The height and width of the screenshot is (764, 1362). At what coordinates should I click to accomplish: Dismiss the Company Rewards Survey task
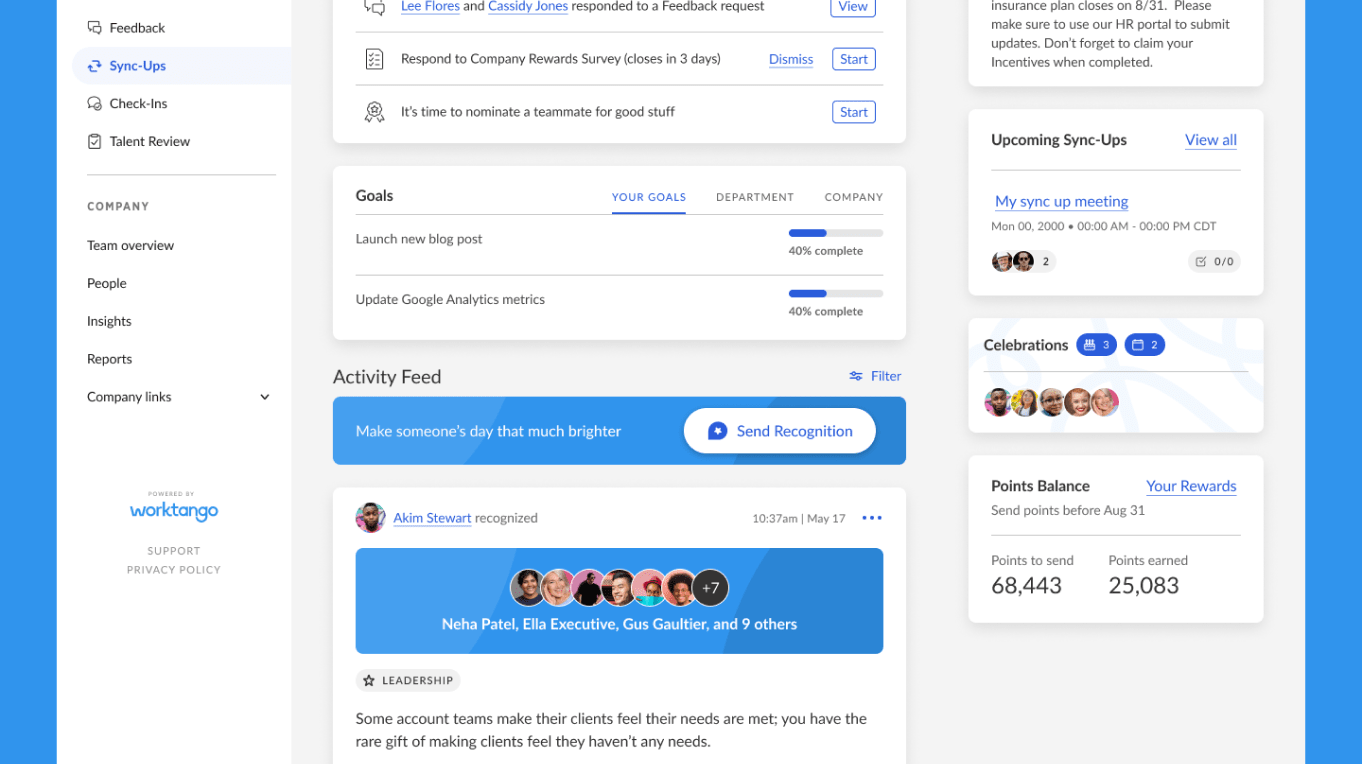pyautogui.click(x=790, y=59)
